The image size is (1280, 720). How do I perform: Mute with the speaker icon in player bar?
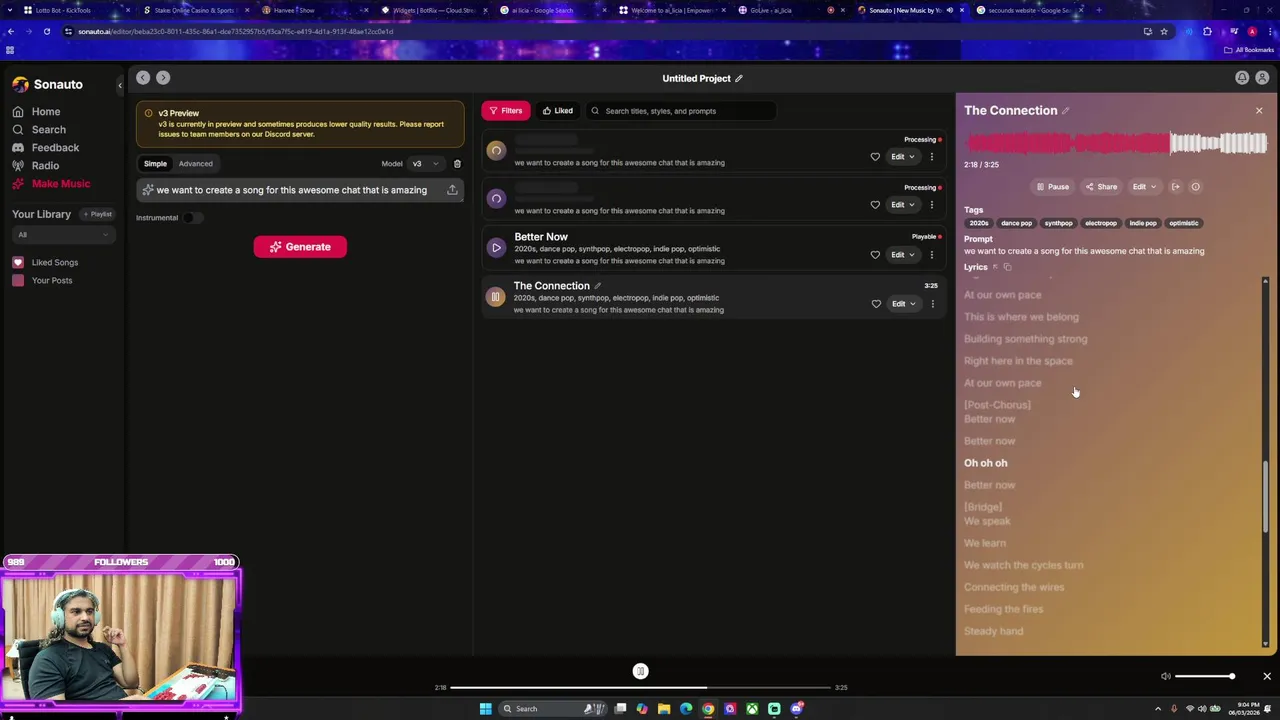1165,677
